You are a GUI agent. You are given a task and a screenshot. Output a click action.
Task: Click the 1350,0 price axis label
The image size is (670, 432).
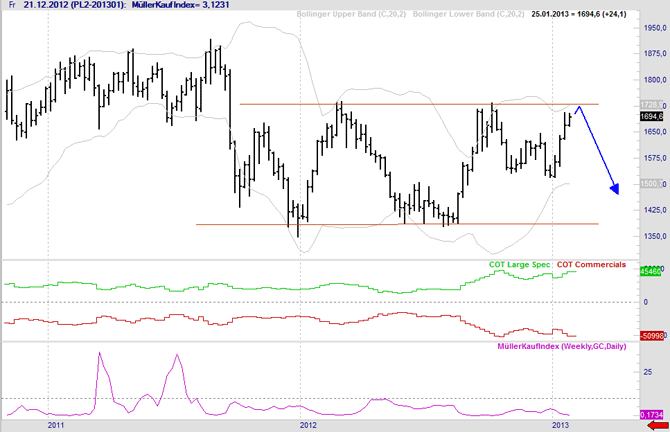[655, 236]
